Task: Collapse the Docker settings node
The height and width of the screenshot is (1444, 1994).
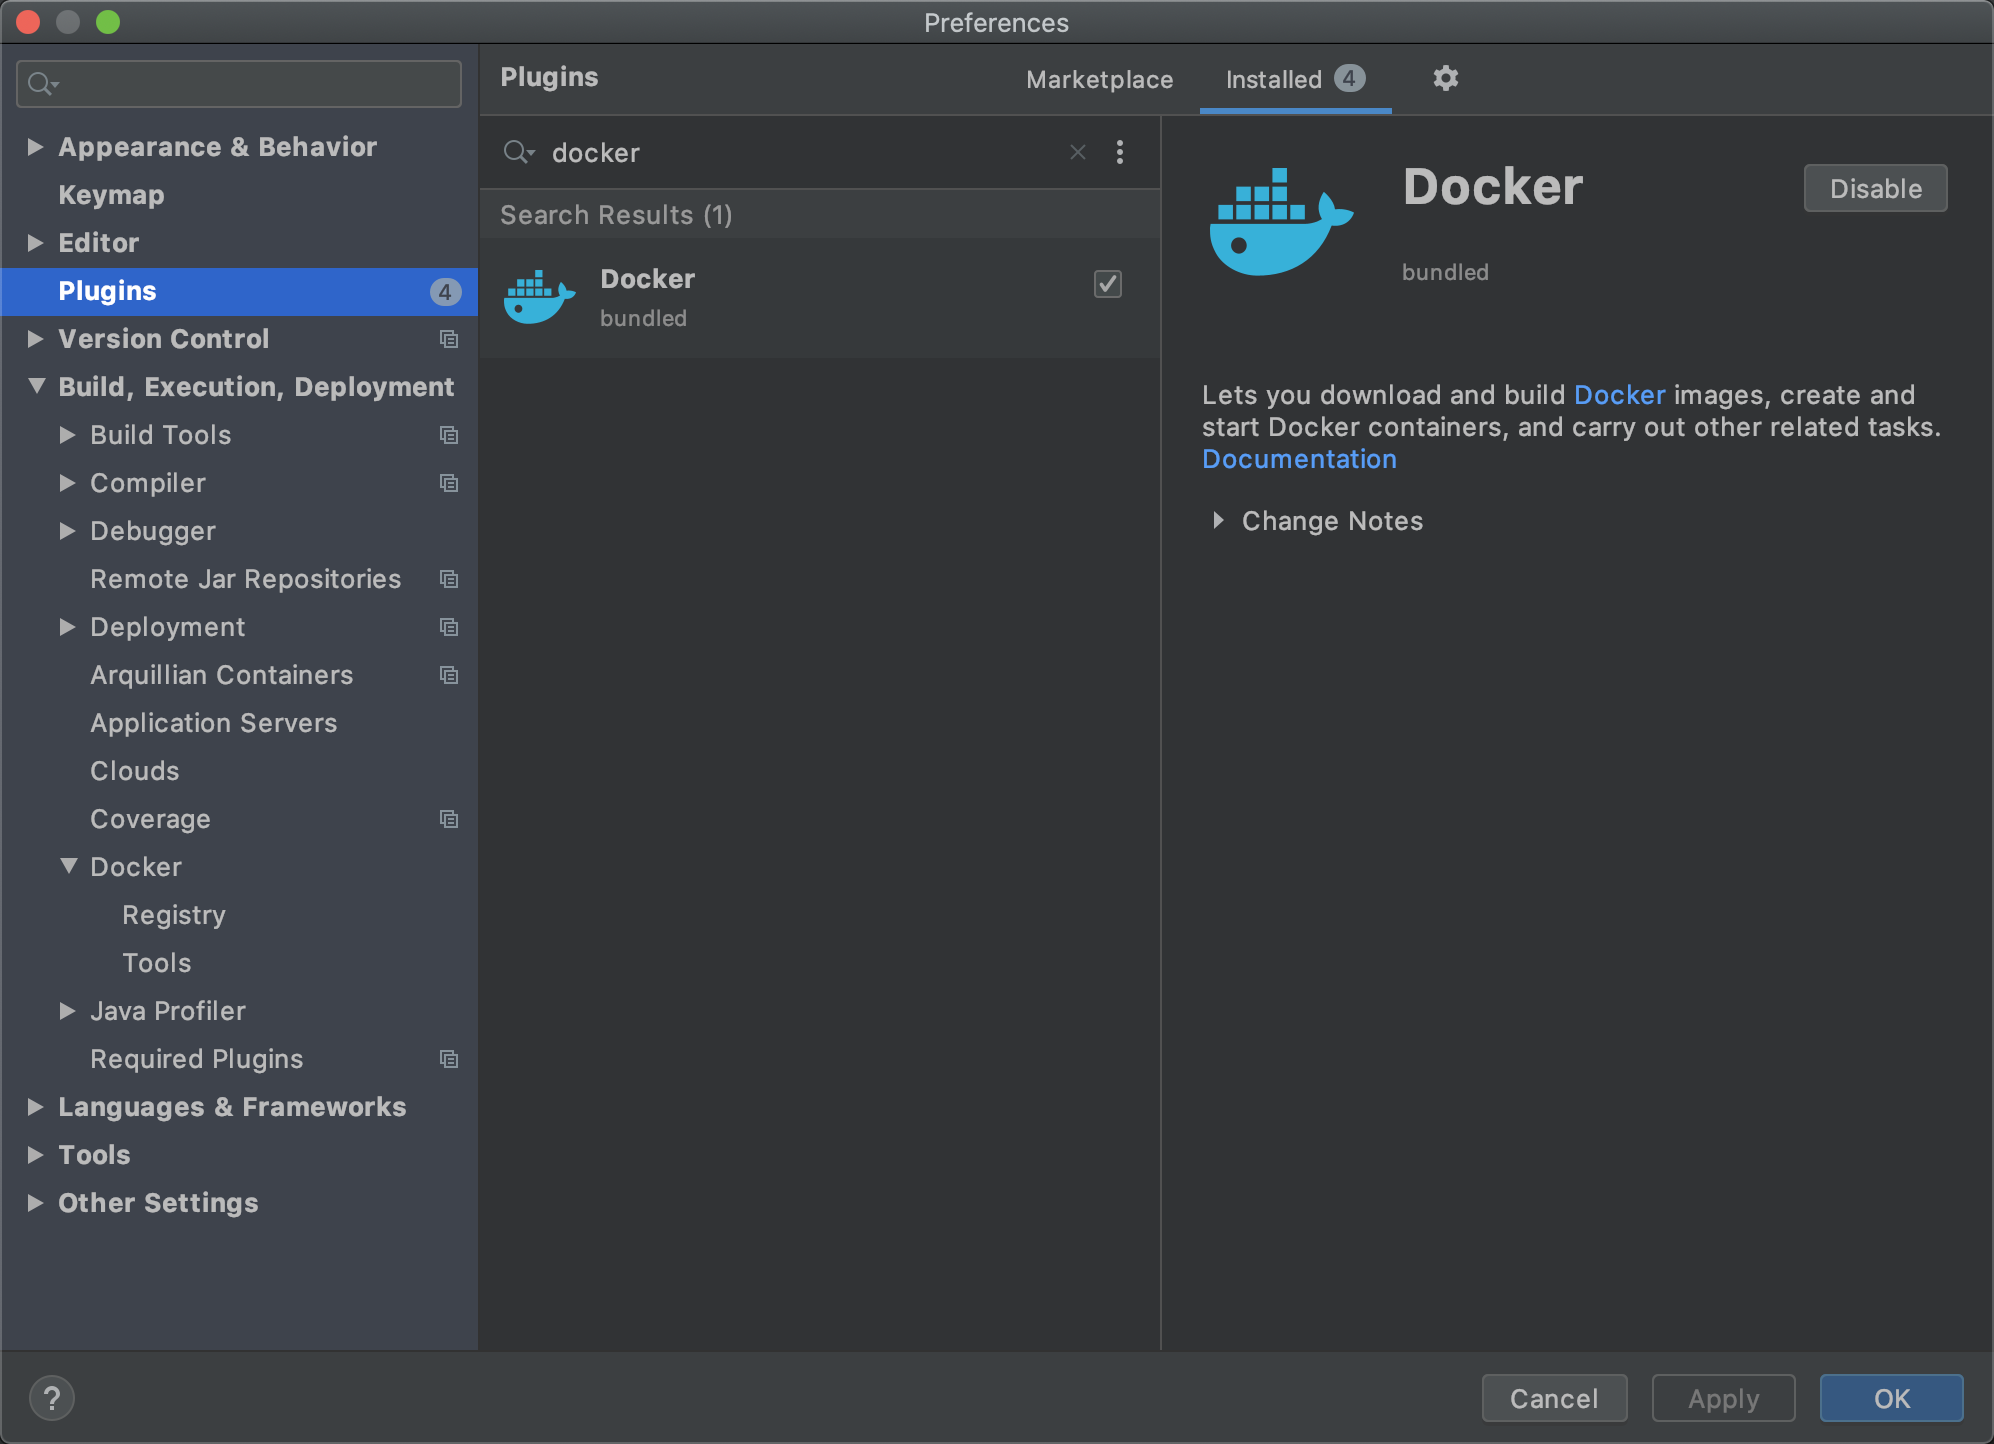Action: click(68, 866)
